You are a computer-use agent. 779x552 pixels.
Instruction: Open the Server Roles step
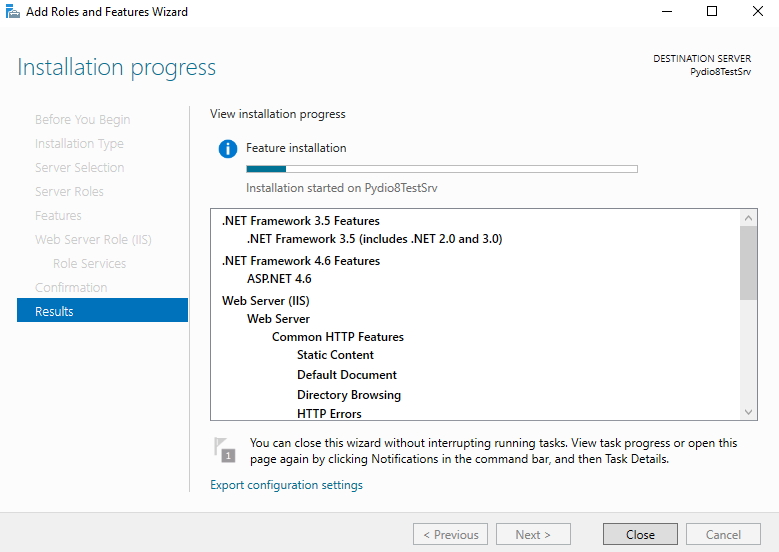pos(69,191)
